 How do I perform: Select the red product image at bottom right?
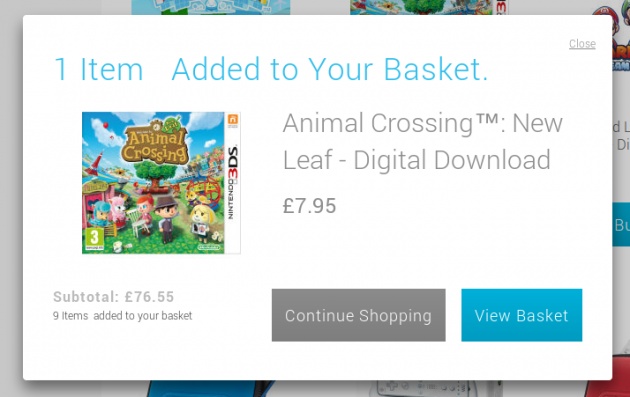[x=607, y=377]
